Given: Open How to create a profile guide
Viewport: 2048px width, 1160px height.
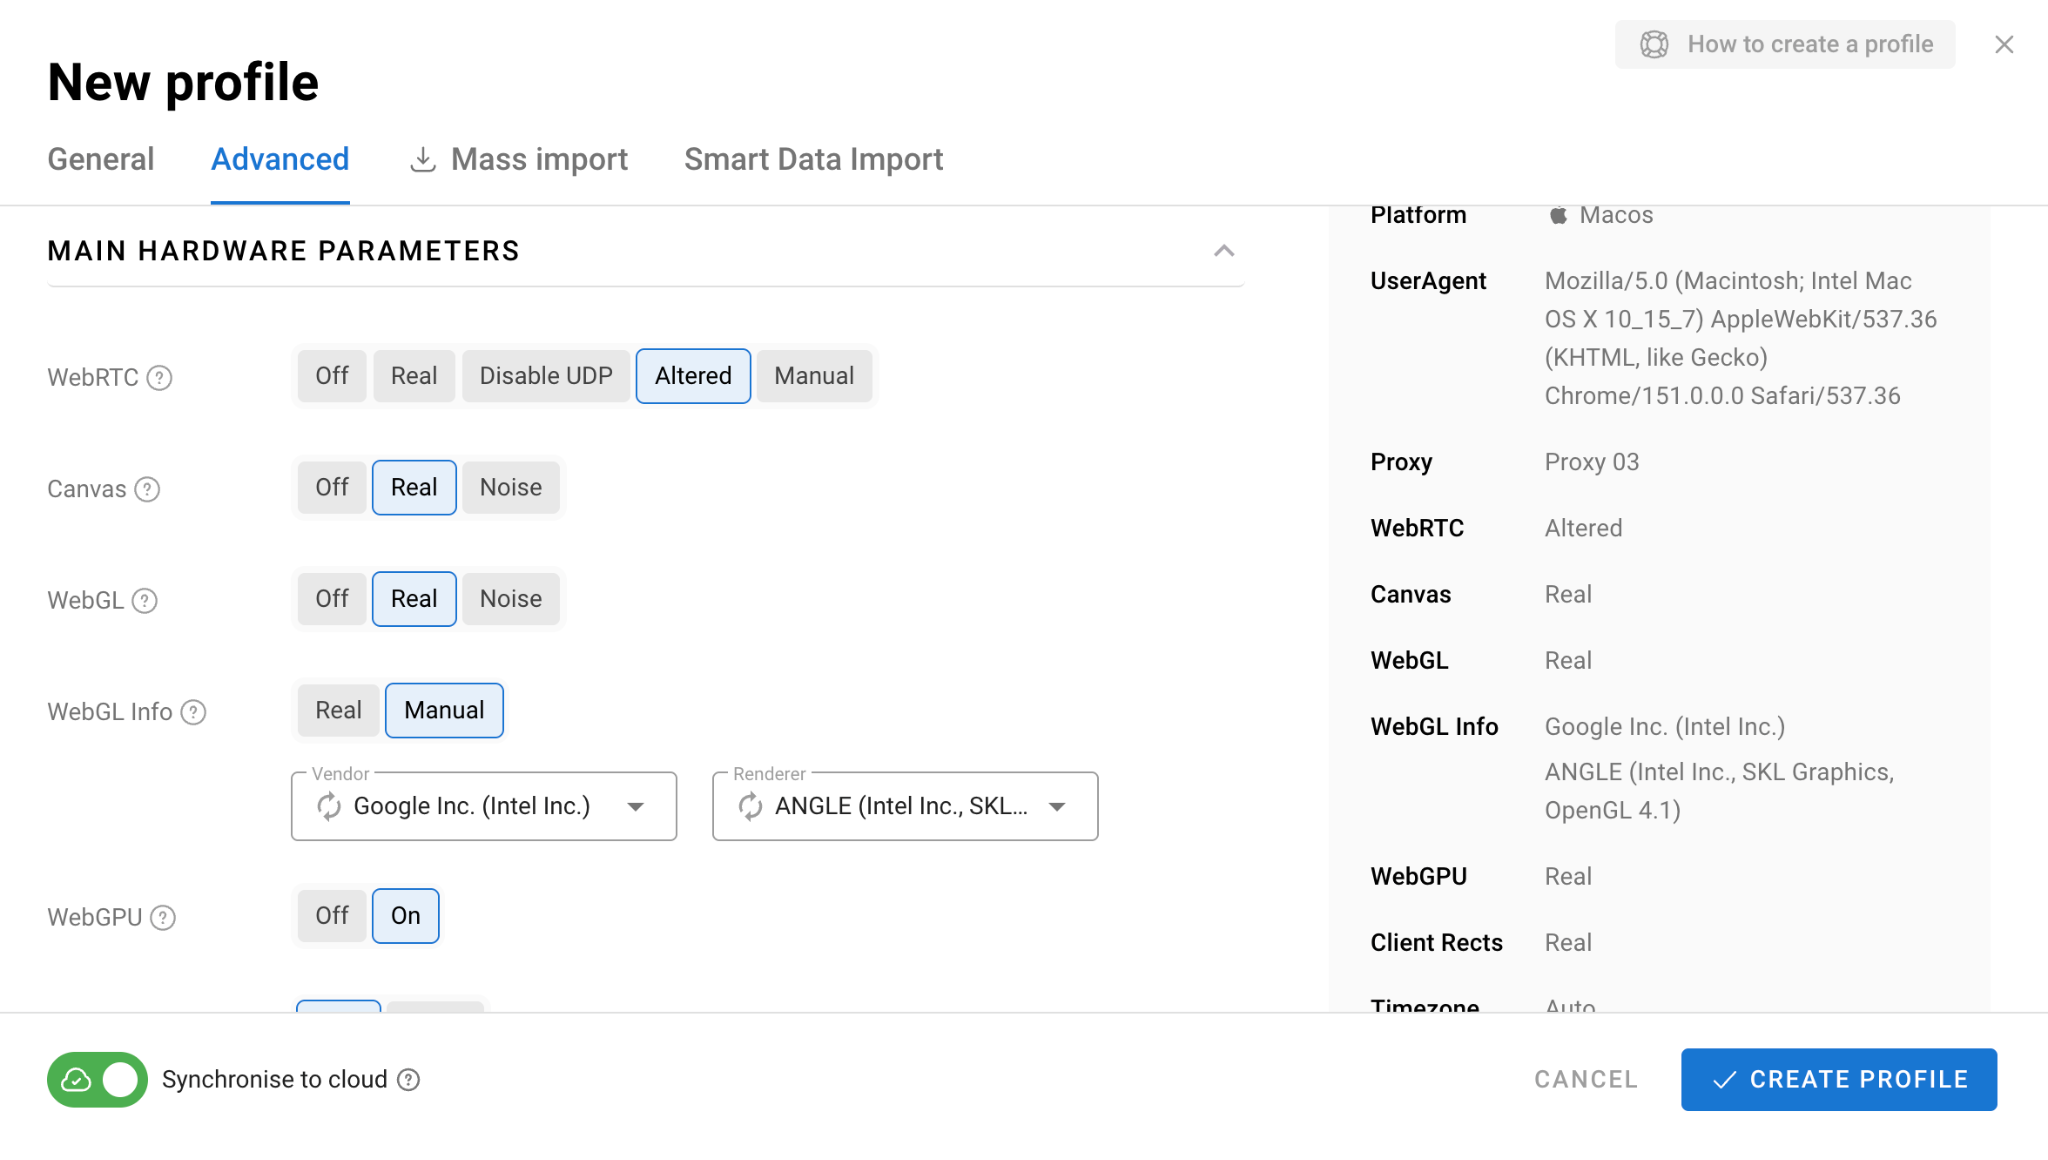Looking at the screenshot, I should 1785,45.
